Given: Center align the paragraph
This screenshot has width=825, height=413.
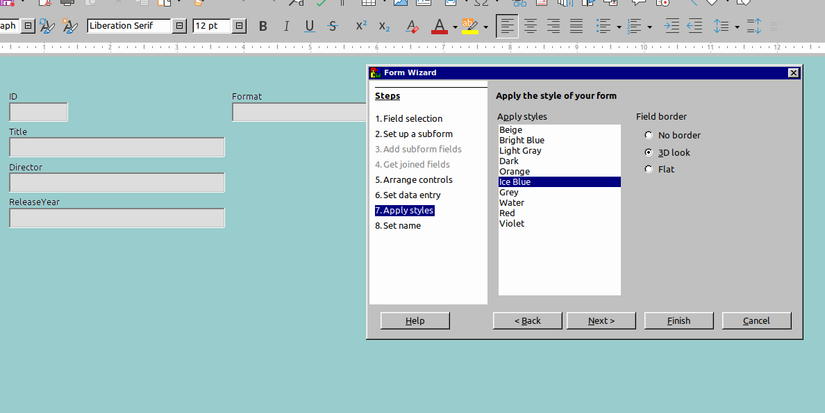Looking at the screenshot, I should point(530,26).
